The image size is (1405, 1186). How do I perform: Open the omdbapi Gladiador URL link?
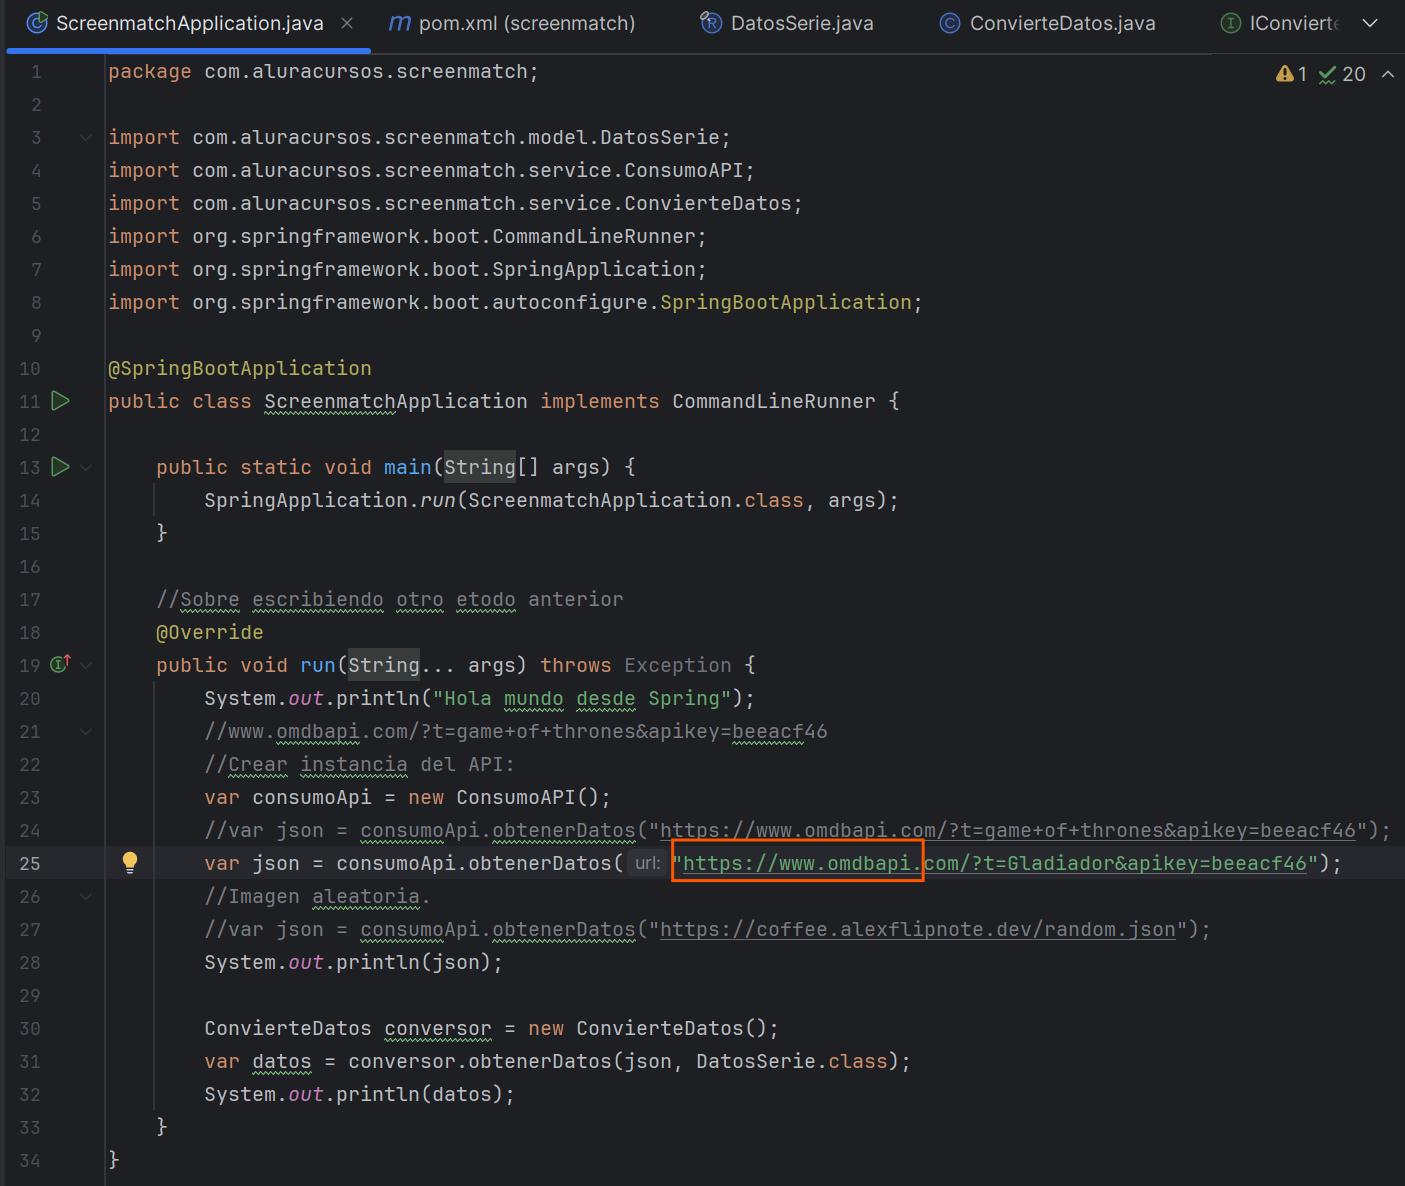coord(995,863)
